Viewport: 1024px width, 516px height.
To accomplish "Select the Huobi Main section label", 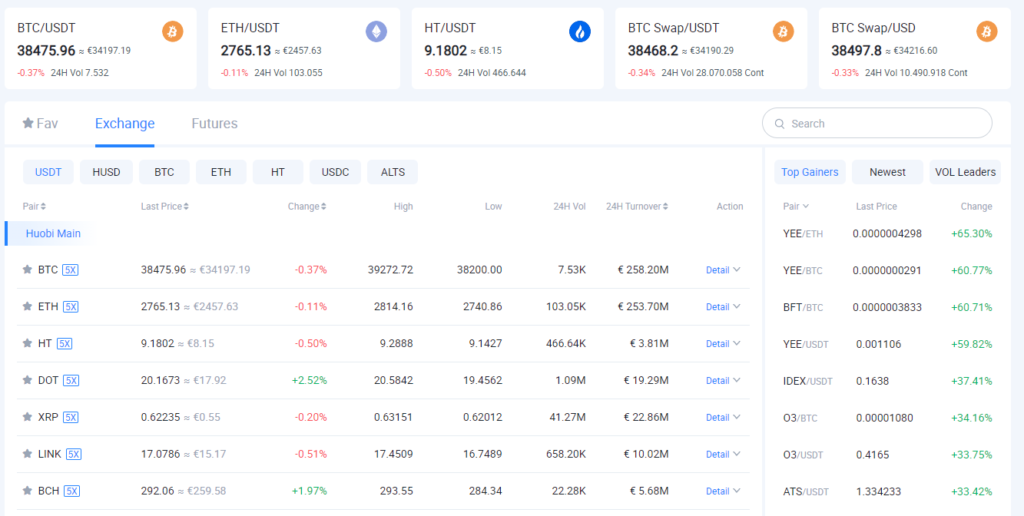I will pos(53,233).
